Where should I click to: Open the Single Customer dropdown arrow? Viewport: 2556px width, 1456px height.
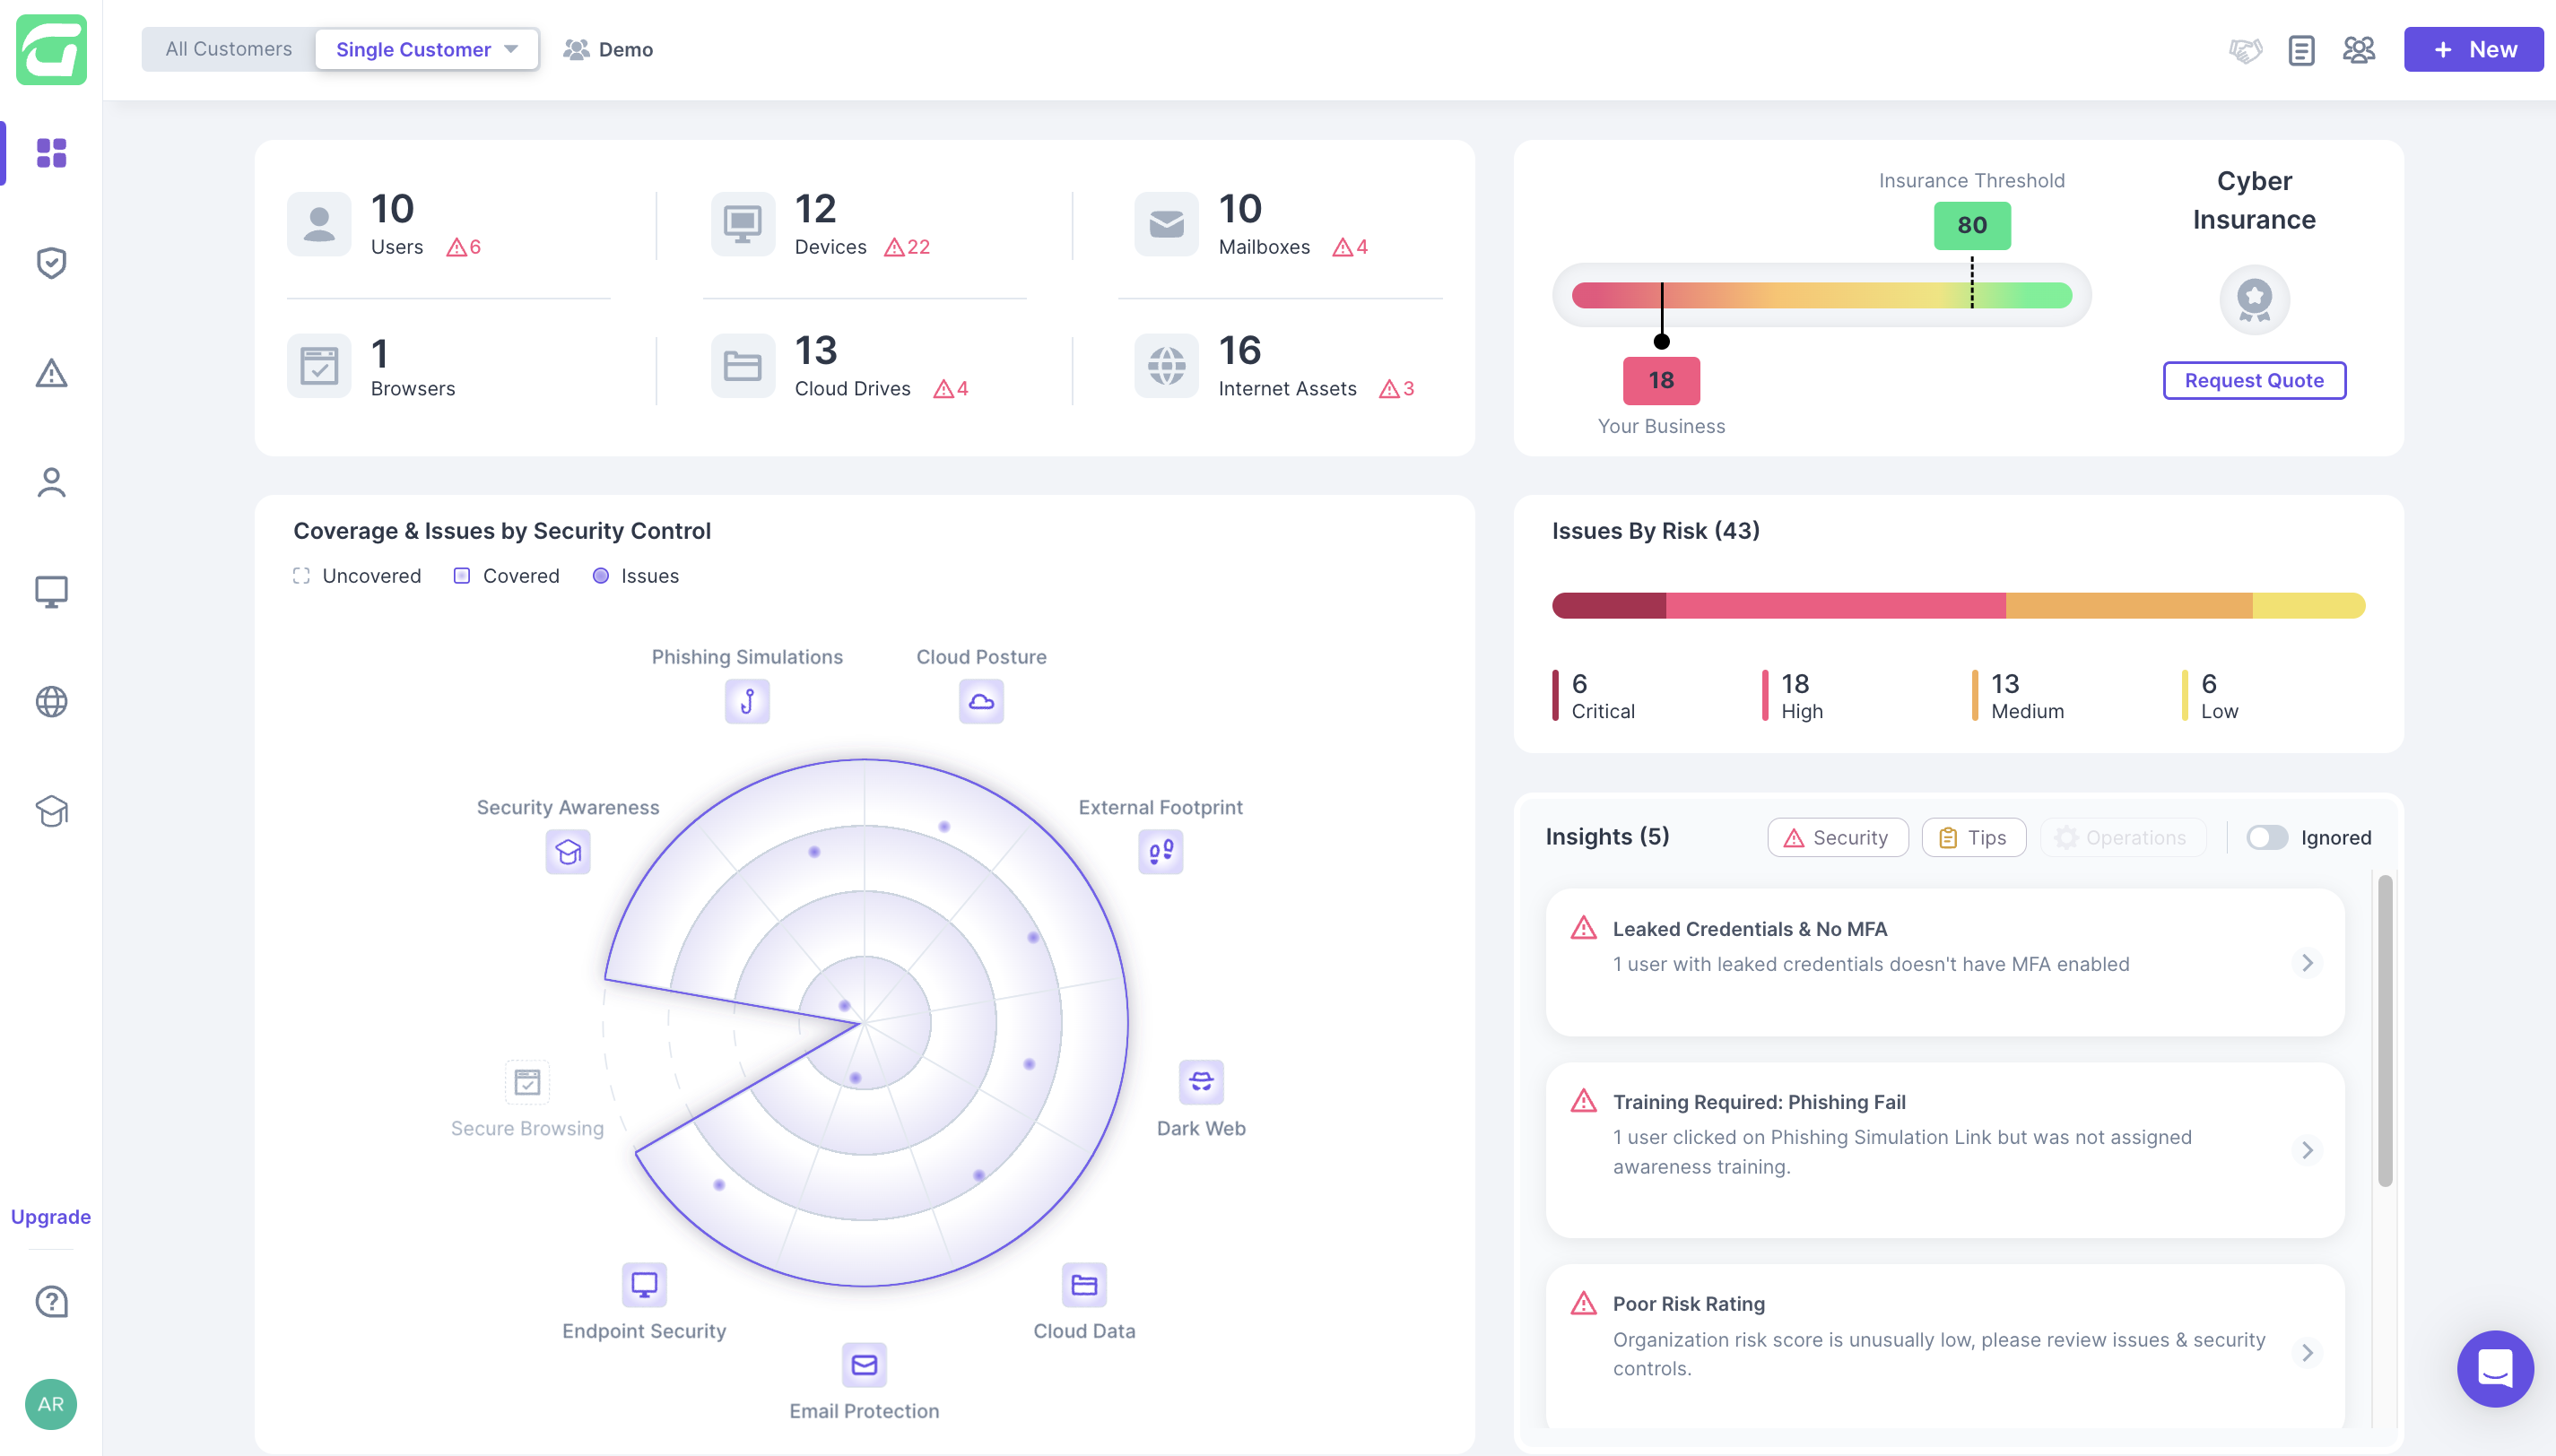tap(511, 49)
